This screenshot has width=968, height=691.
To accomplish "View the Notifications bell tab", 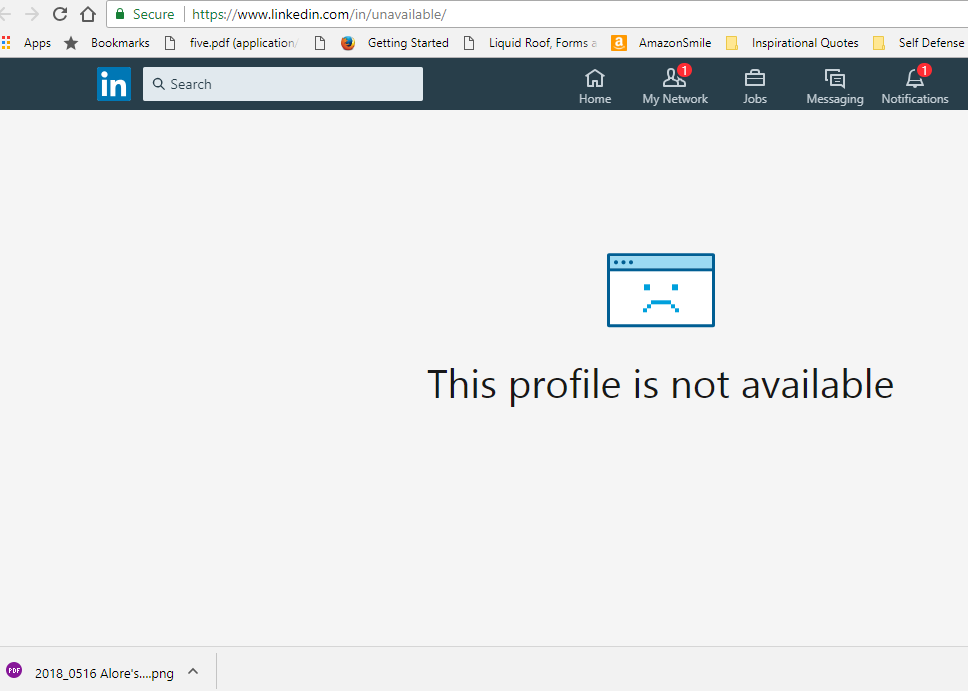I will pyautogui.click(x=915, y=86).
